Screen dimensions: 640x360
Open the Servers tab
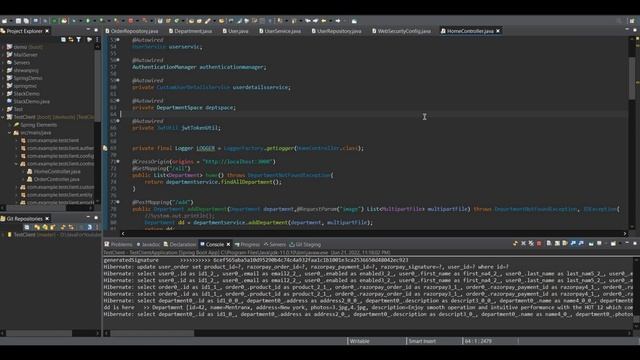tap(275, 244)
